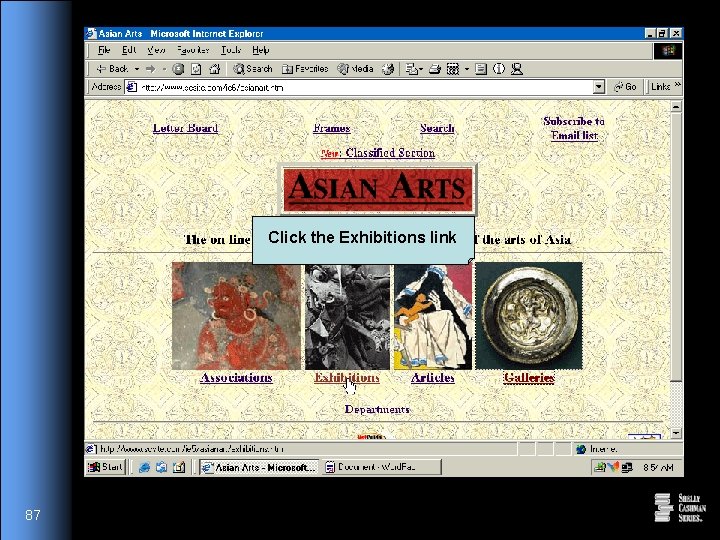Click the Exhibitions link
720x540 pixels.
point(347,377)
